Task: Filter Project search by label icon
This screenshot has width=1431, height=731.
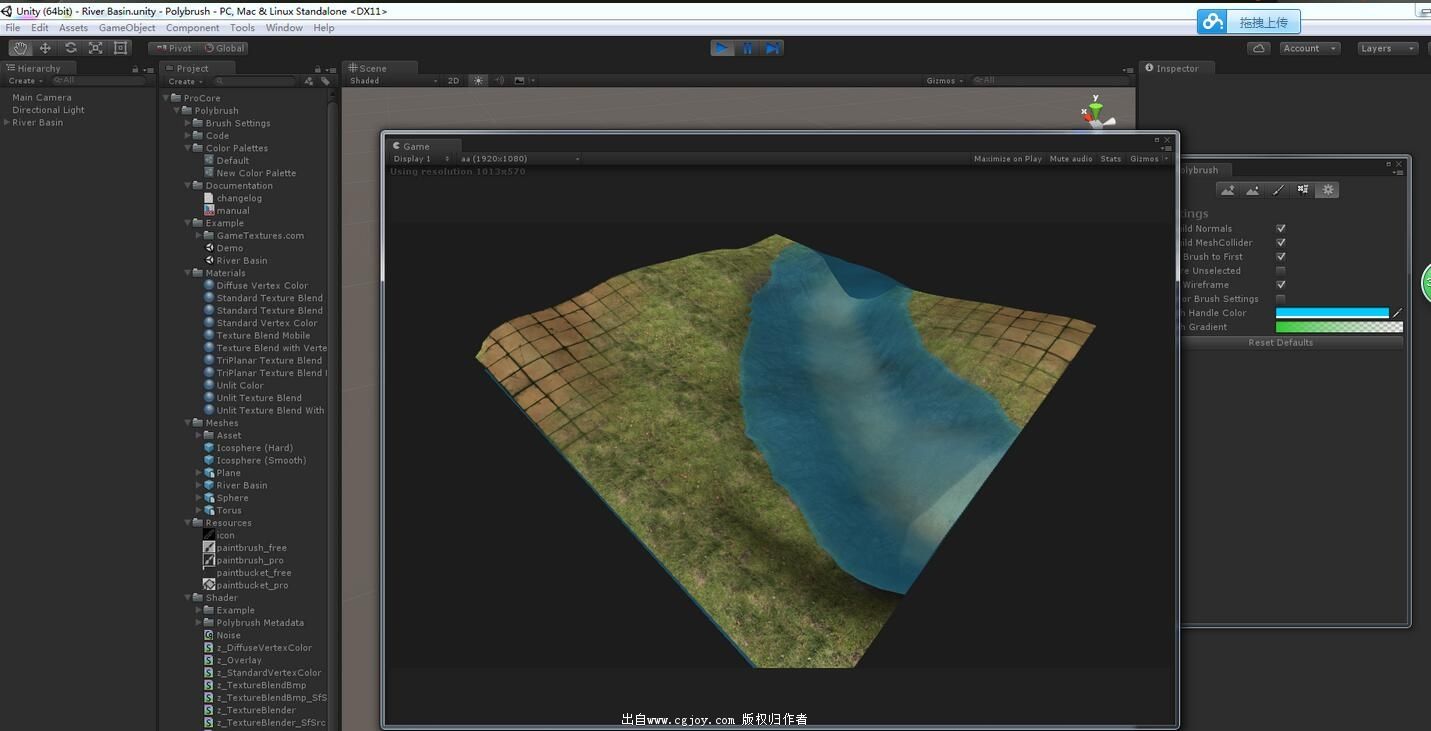Action: [325, 81]
